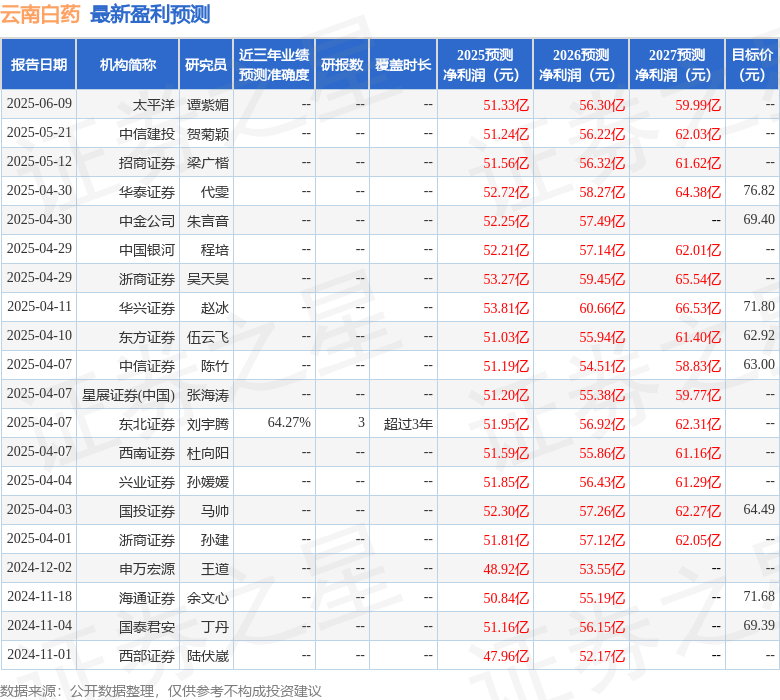Click the 2027预测净利润 column header

point(676,65)
